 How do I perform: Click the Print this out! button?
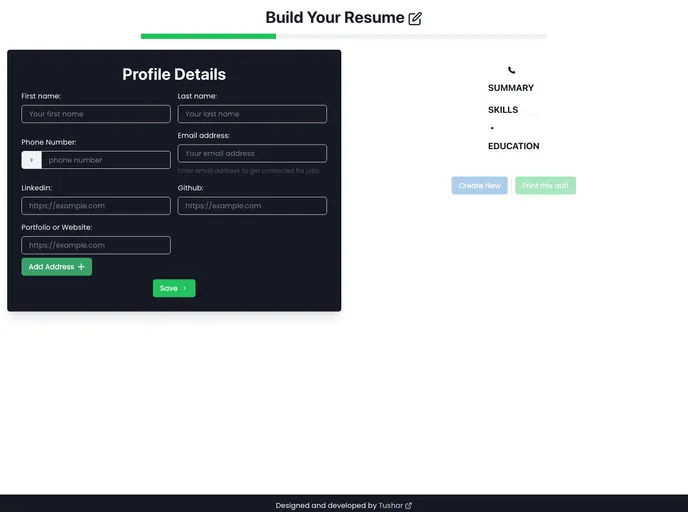(545, 186)
